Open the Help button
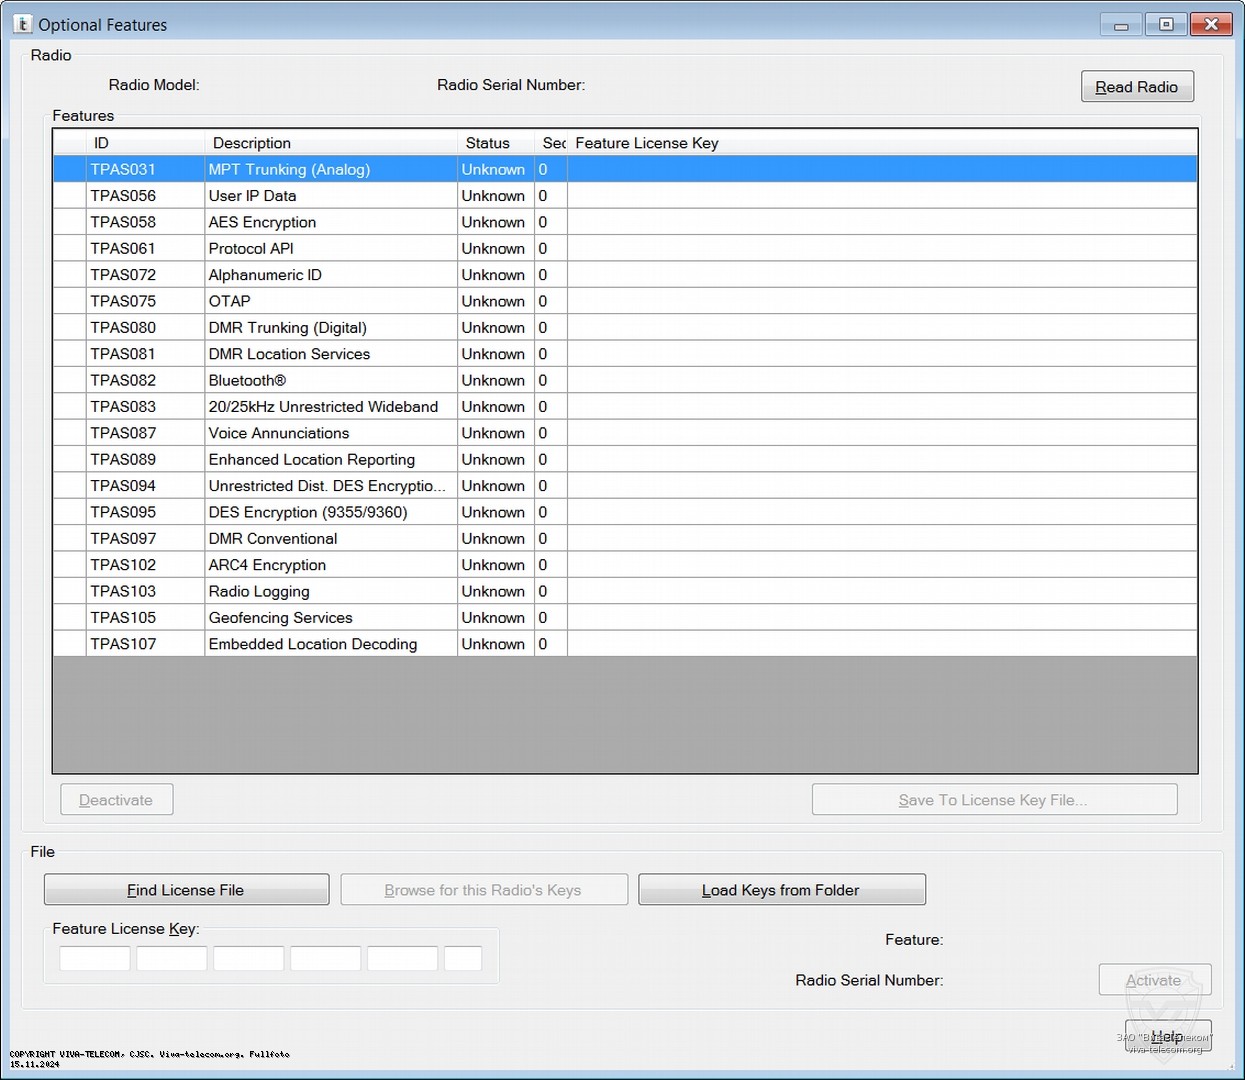This screenshot has width=1245, height=1080. click(1167, 1036)
